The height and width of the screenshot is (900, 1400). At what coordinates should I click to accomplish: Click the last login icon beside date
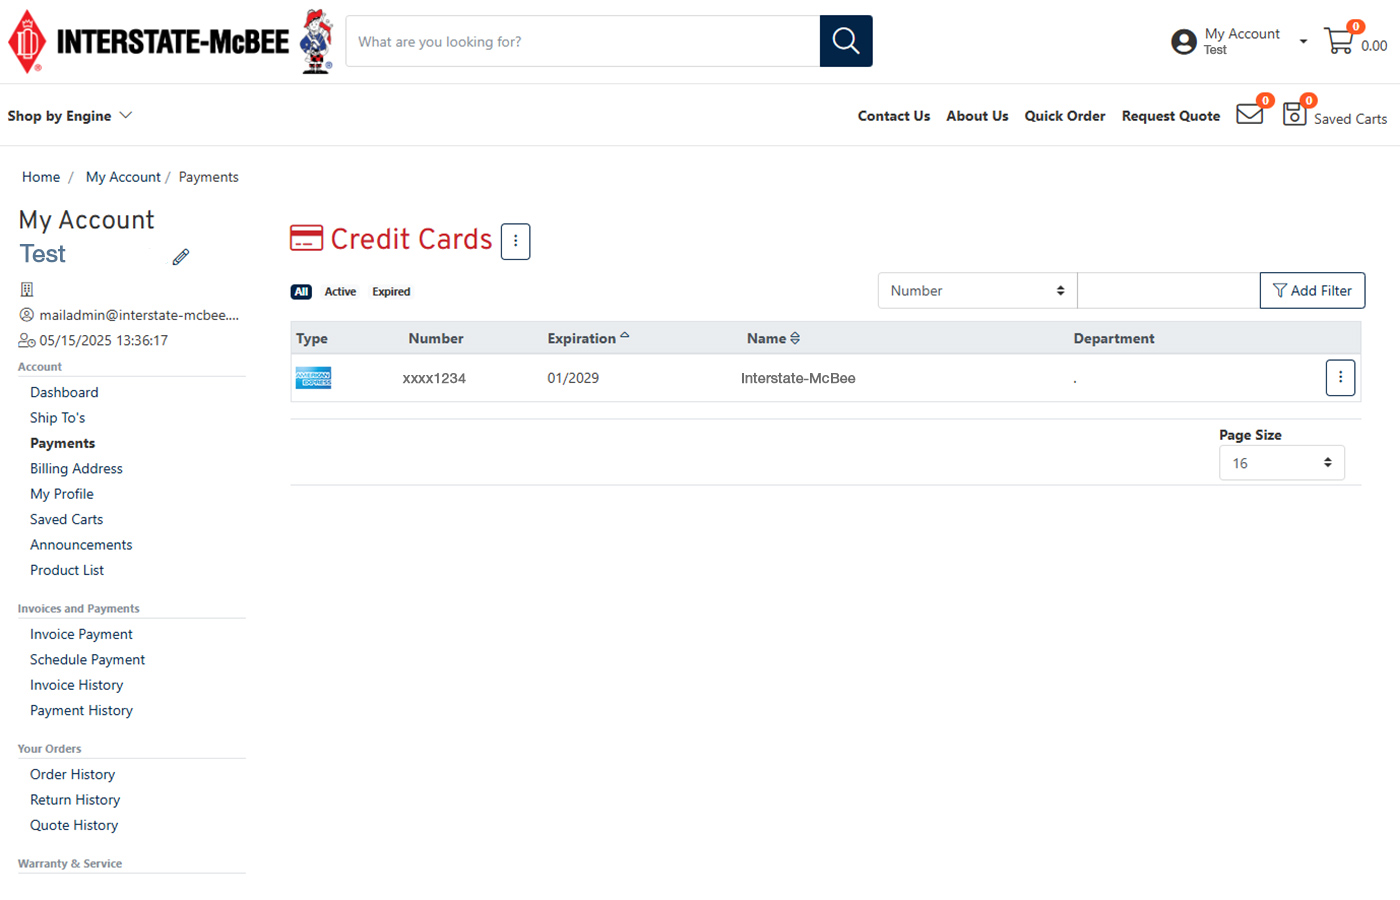[x=27, y=340]
